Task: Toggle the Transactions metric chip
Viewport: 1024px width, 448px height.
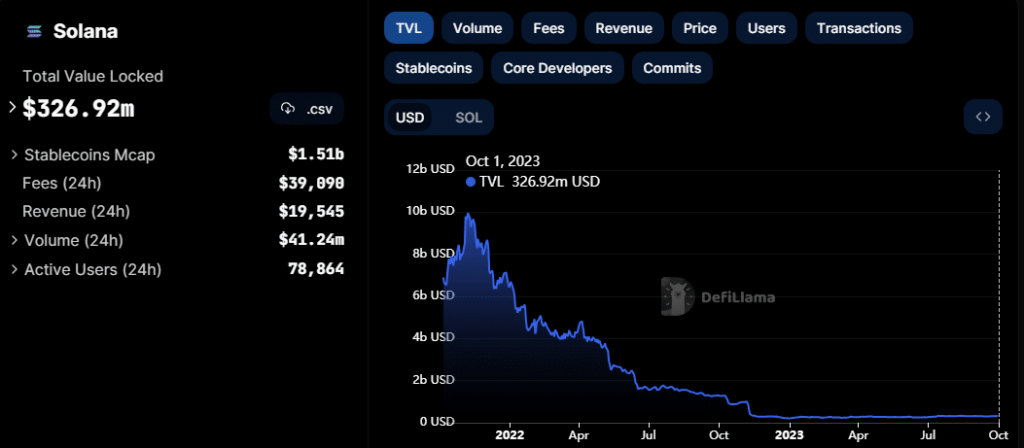Action: point(858,28)
